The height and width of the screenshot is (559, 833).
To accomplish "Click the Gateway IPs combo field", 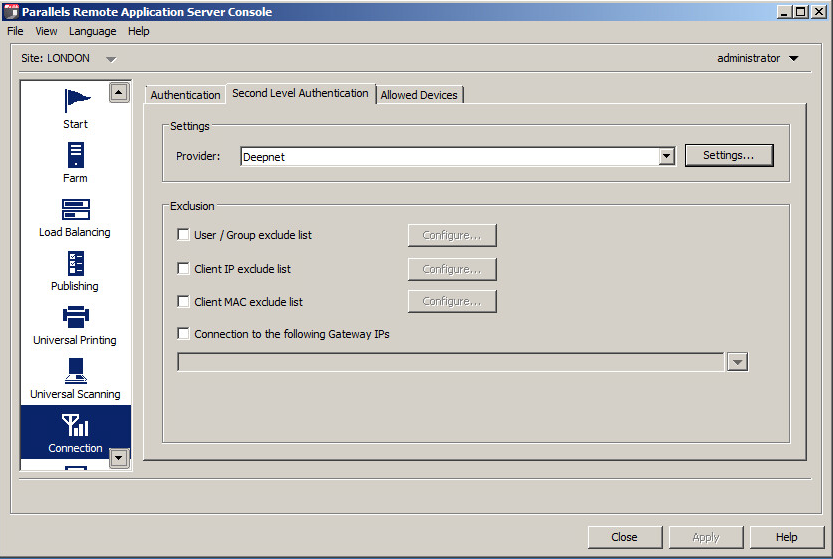I will (x=451, y=362).
